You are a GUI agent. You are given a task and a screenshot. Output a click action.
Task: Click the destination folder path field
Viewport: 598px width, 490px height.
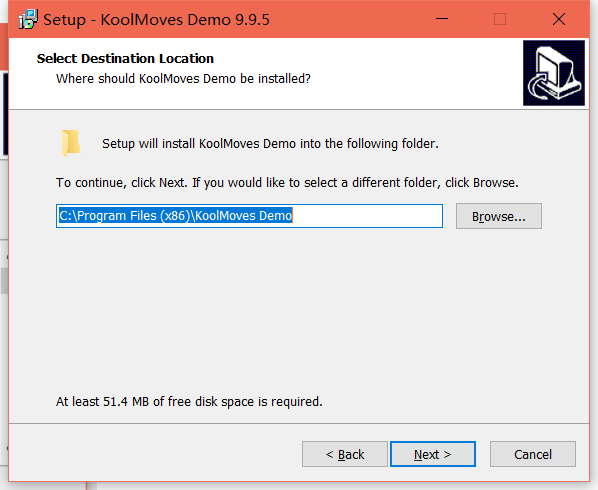pyautogui.click(x=249, y=216)
